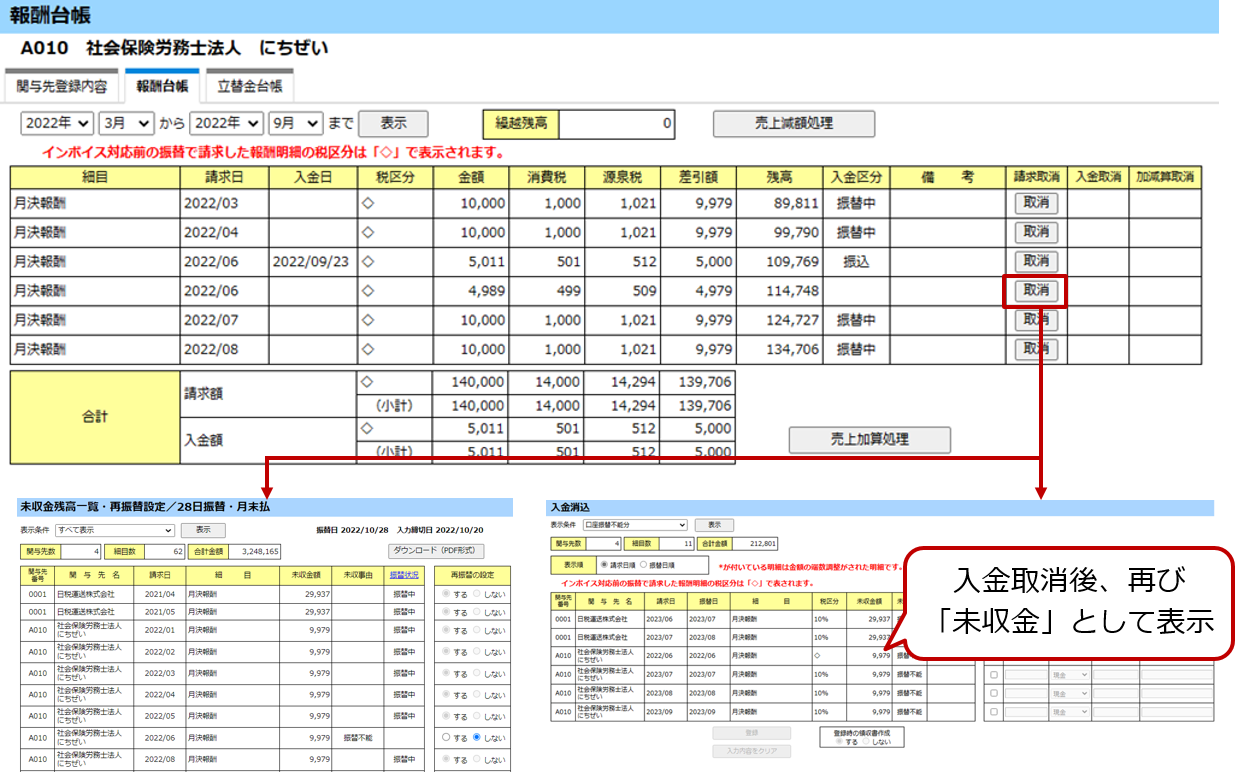Open the start month dropdown showing 3月
1235x772 pixels.
click(126, 123)
